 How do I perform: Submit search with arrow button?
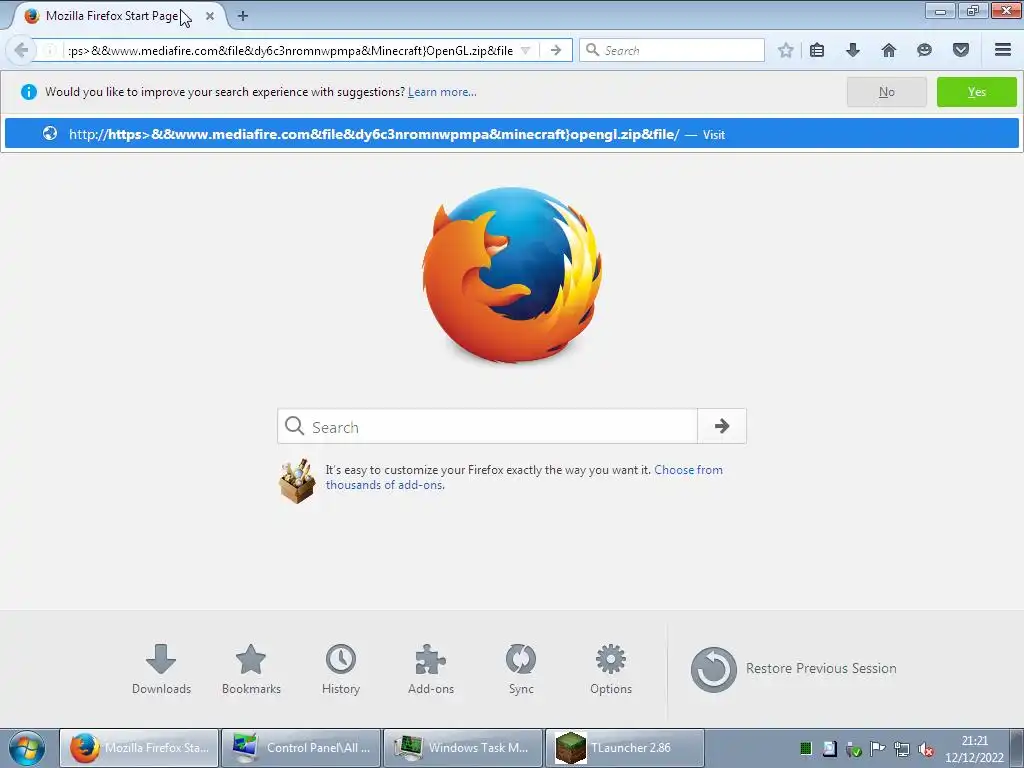[x=722, y=426]
